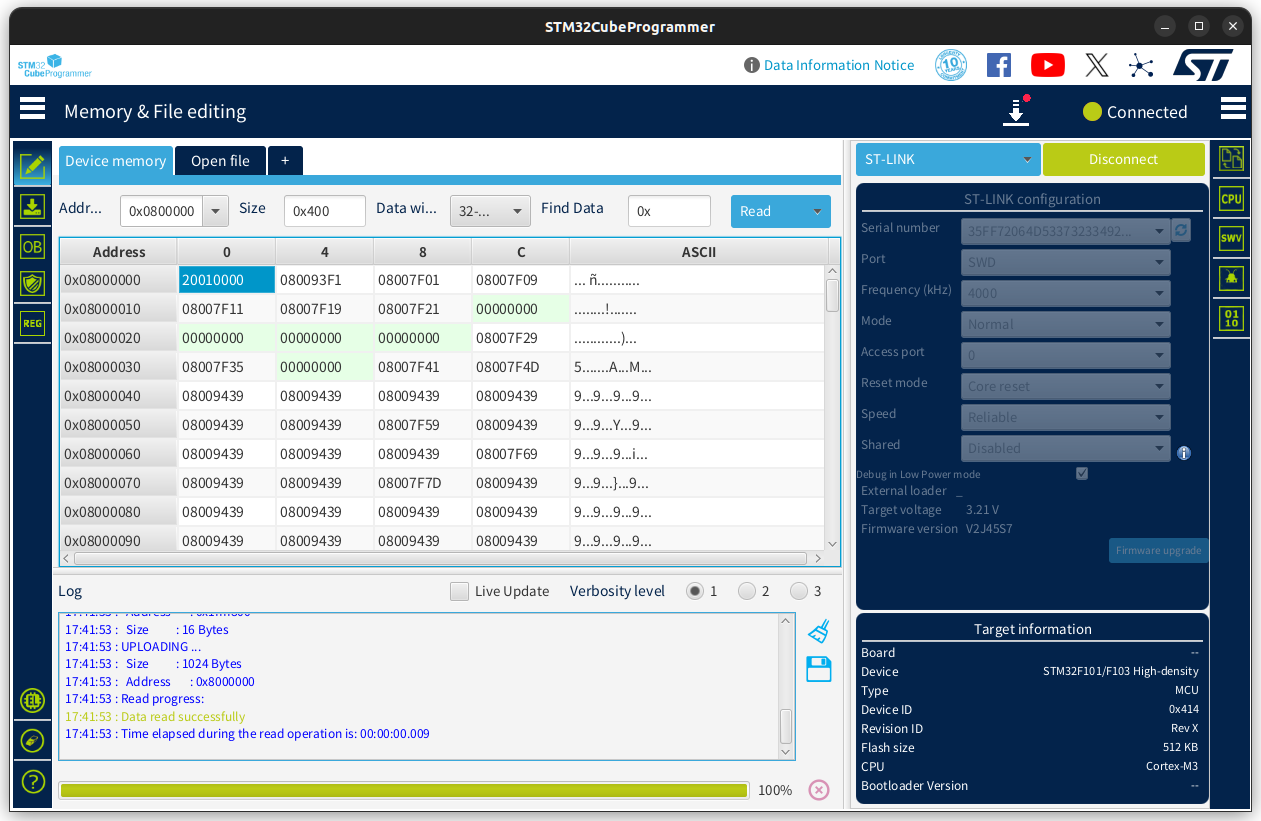Open the ST-LINK interface dropdown

[x=949, y=159]
